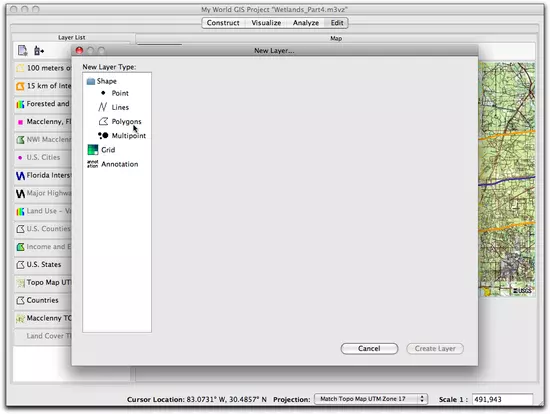
Task: Select the Land Cover layer row
Action: point(43,336)
